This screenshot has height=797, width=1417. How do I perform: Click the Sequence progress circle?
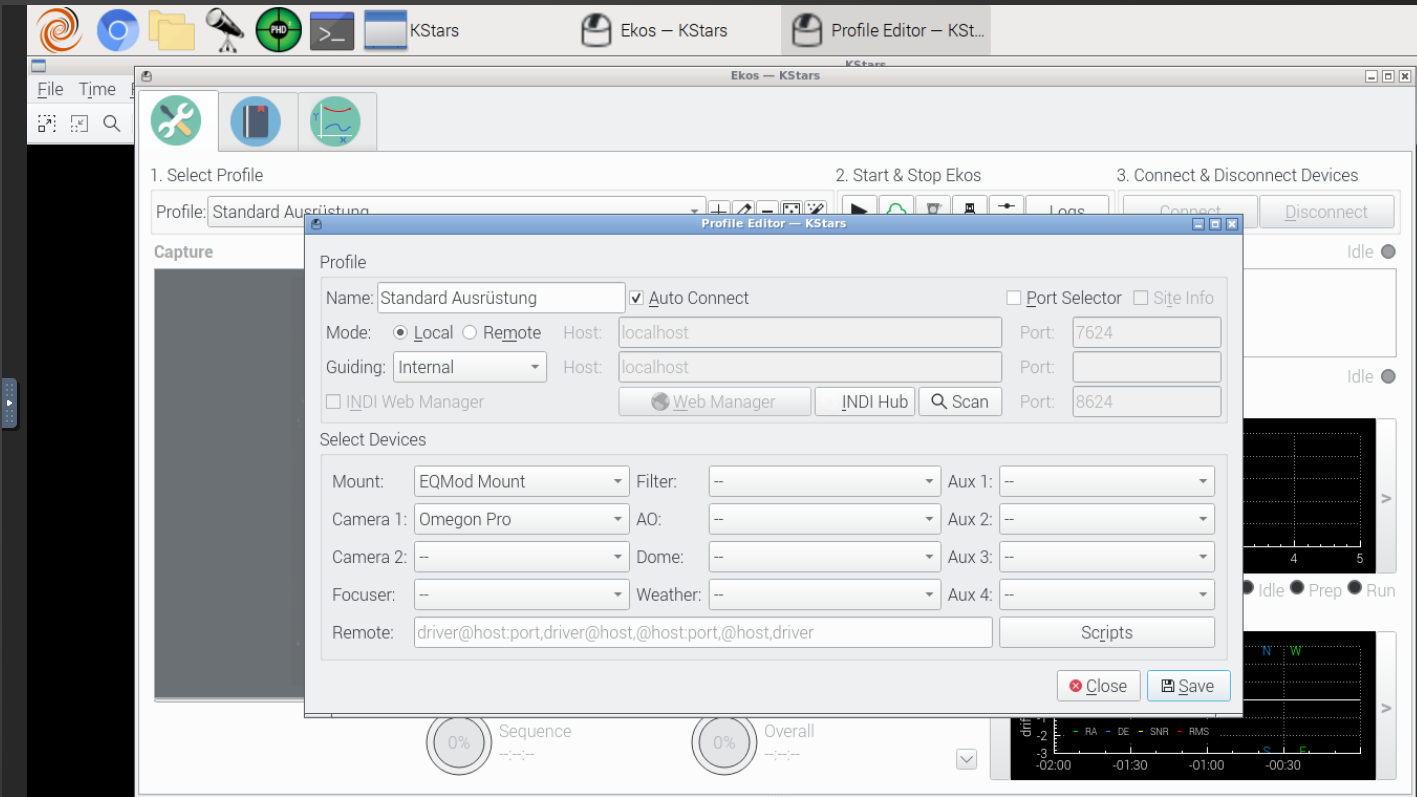[x=459, y=743]
